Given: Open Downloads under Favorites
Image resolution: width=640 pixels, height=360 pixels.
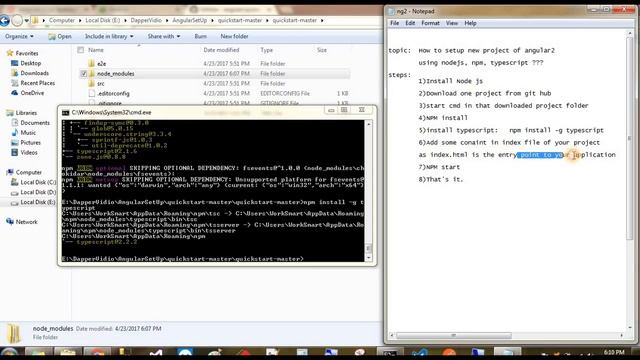Looking at the screenshot, I should click(x=34, y=73).
